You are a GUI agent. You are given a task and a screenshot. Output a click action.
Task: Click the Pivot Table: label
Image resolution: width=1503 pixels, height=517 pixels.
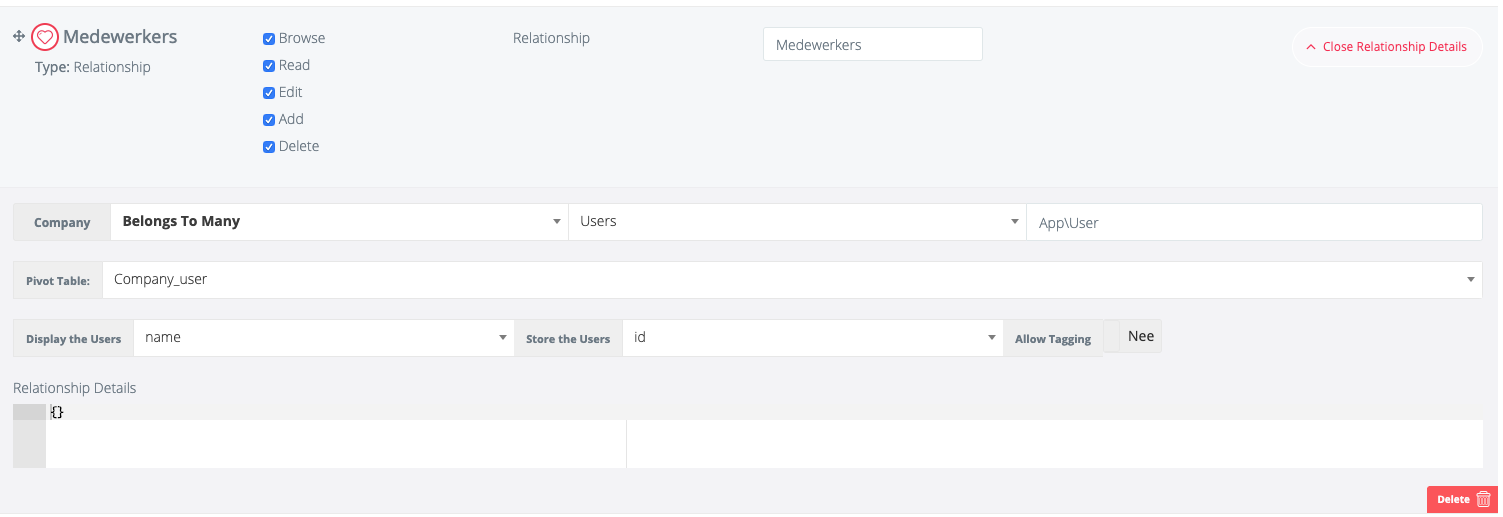[x=58, y=281]
